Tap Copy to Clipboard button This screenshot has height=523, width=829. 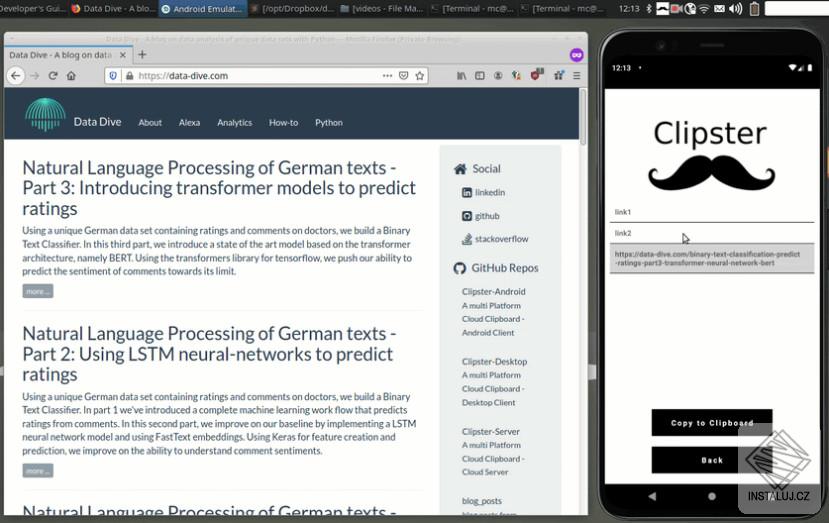click(x=712, y=423)
